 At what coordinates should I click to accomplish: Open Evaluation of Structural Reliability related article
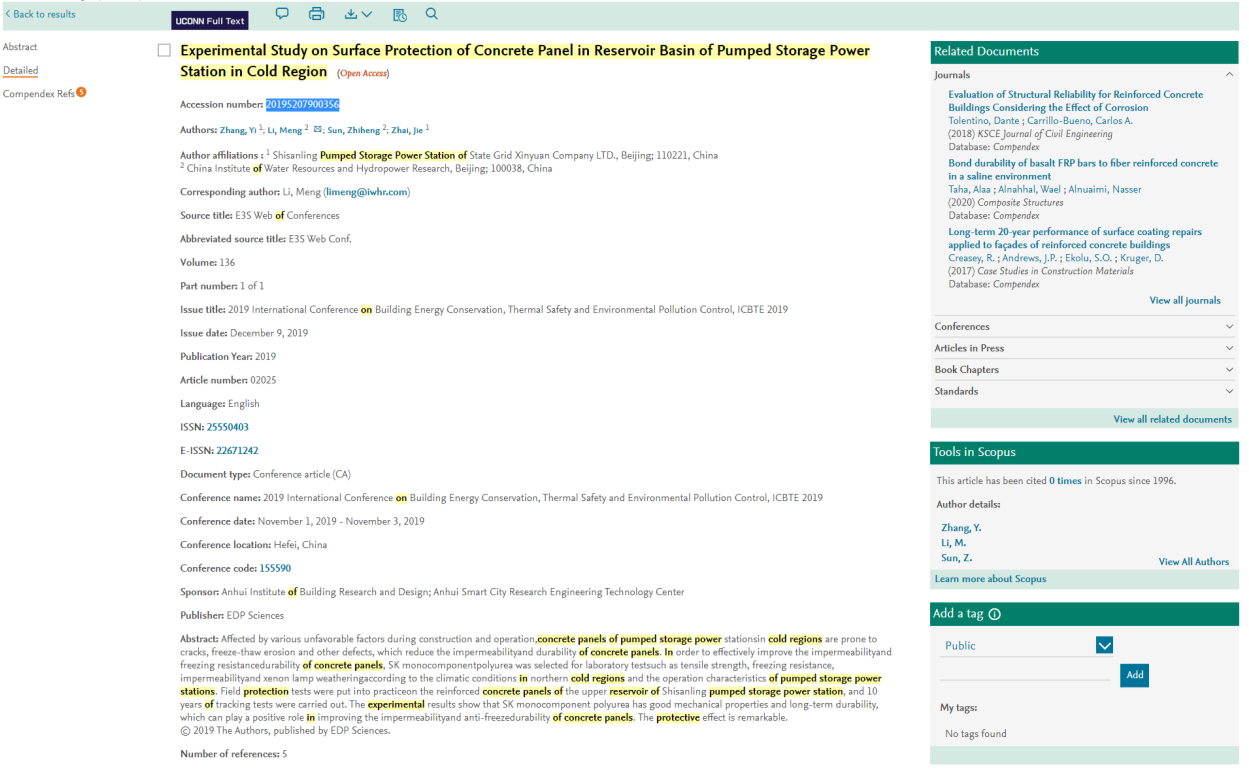[1076, 101]
